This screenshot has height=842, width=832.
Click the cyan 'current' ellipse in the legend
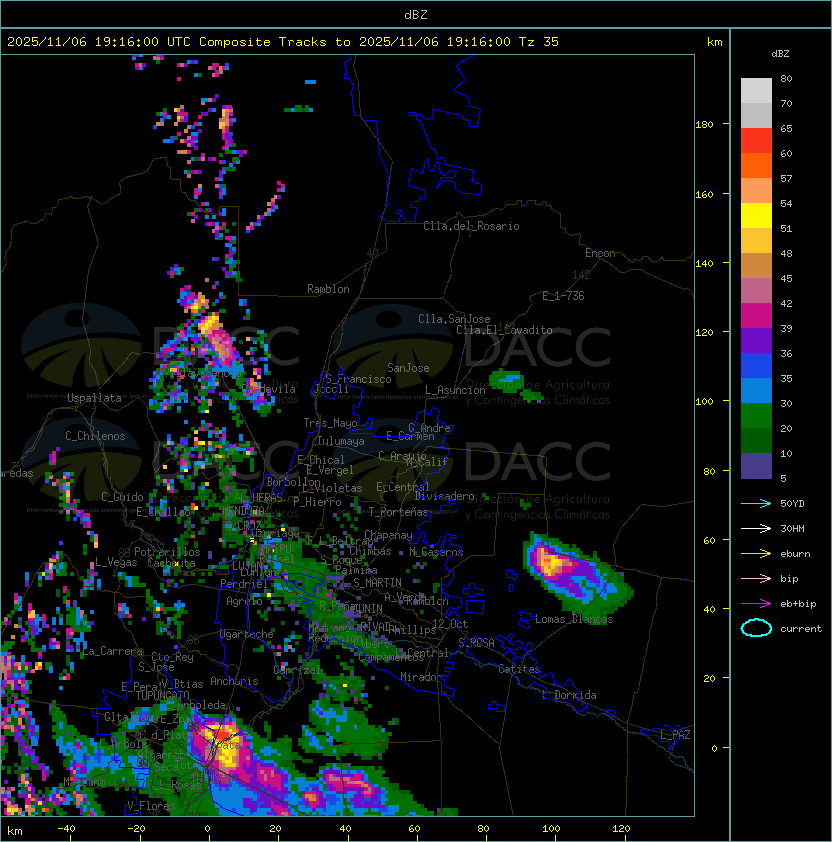pos(756,628)
